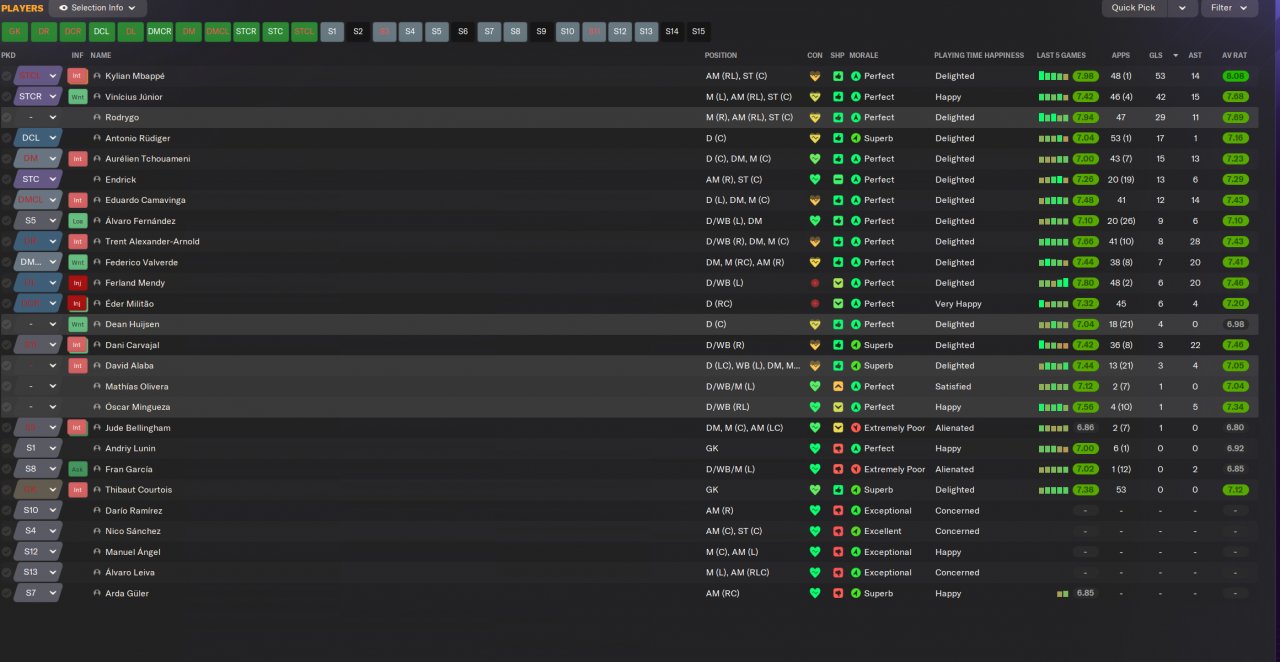Image resolution: width=1280 pixels, height=662 pixels.
Task: Click the profile icon next to Arda Güler
Action: pyautogui.click(x=97, y=593)
